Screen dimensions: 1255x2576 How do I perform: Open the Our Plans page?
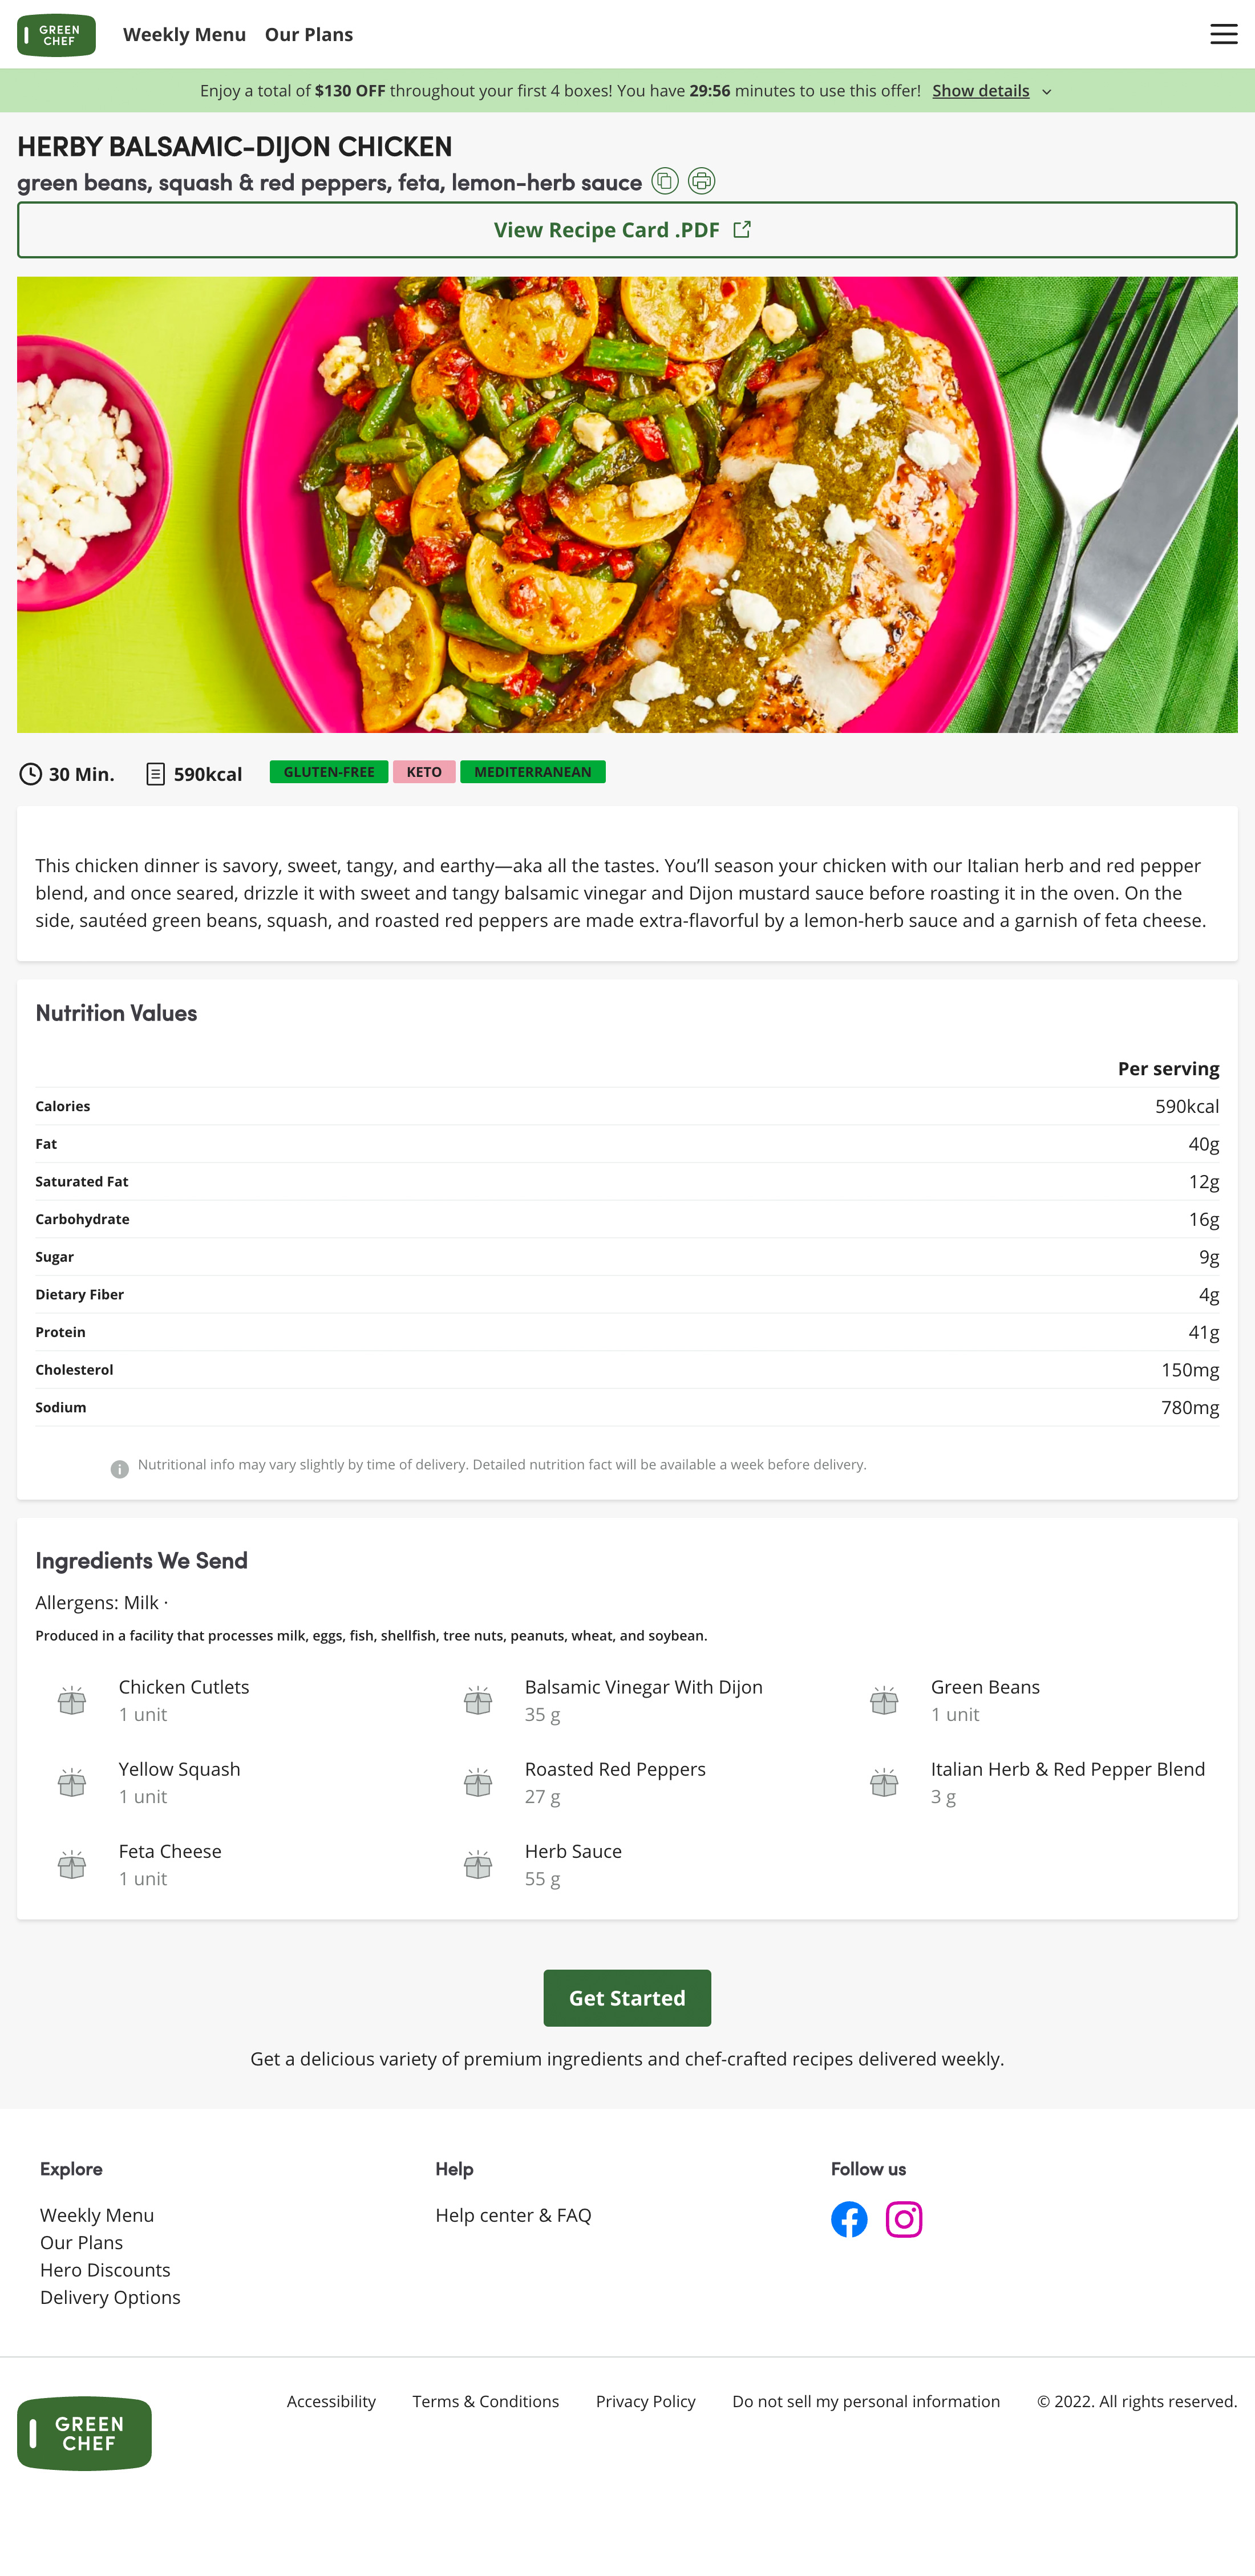pos(308,34)
